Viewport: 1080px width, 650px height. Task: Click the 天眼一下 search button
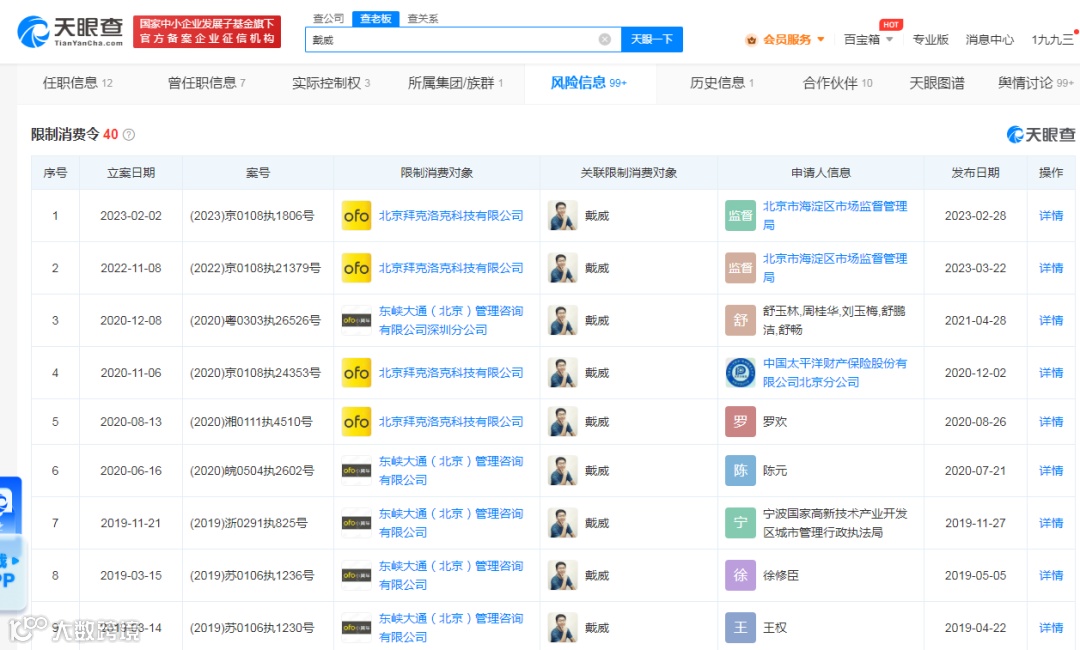click(652, 39)
